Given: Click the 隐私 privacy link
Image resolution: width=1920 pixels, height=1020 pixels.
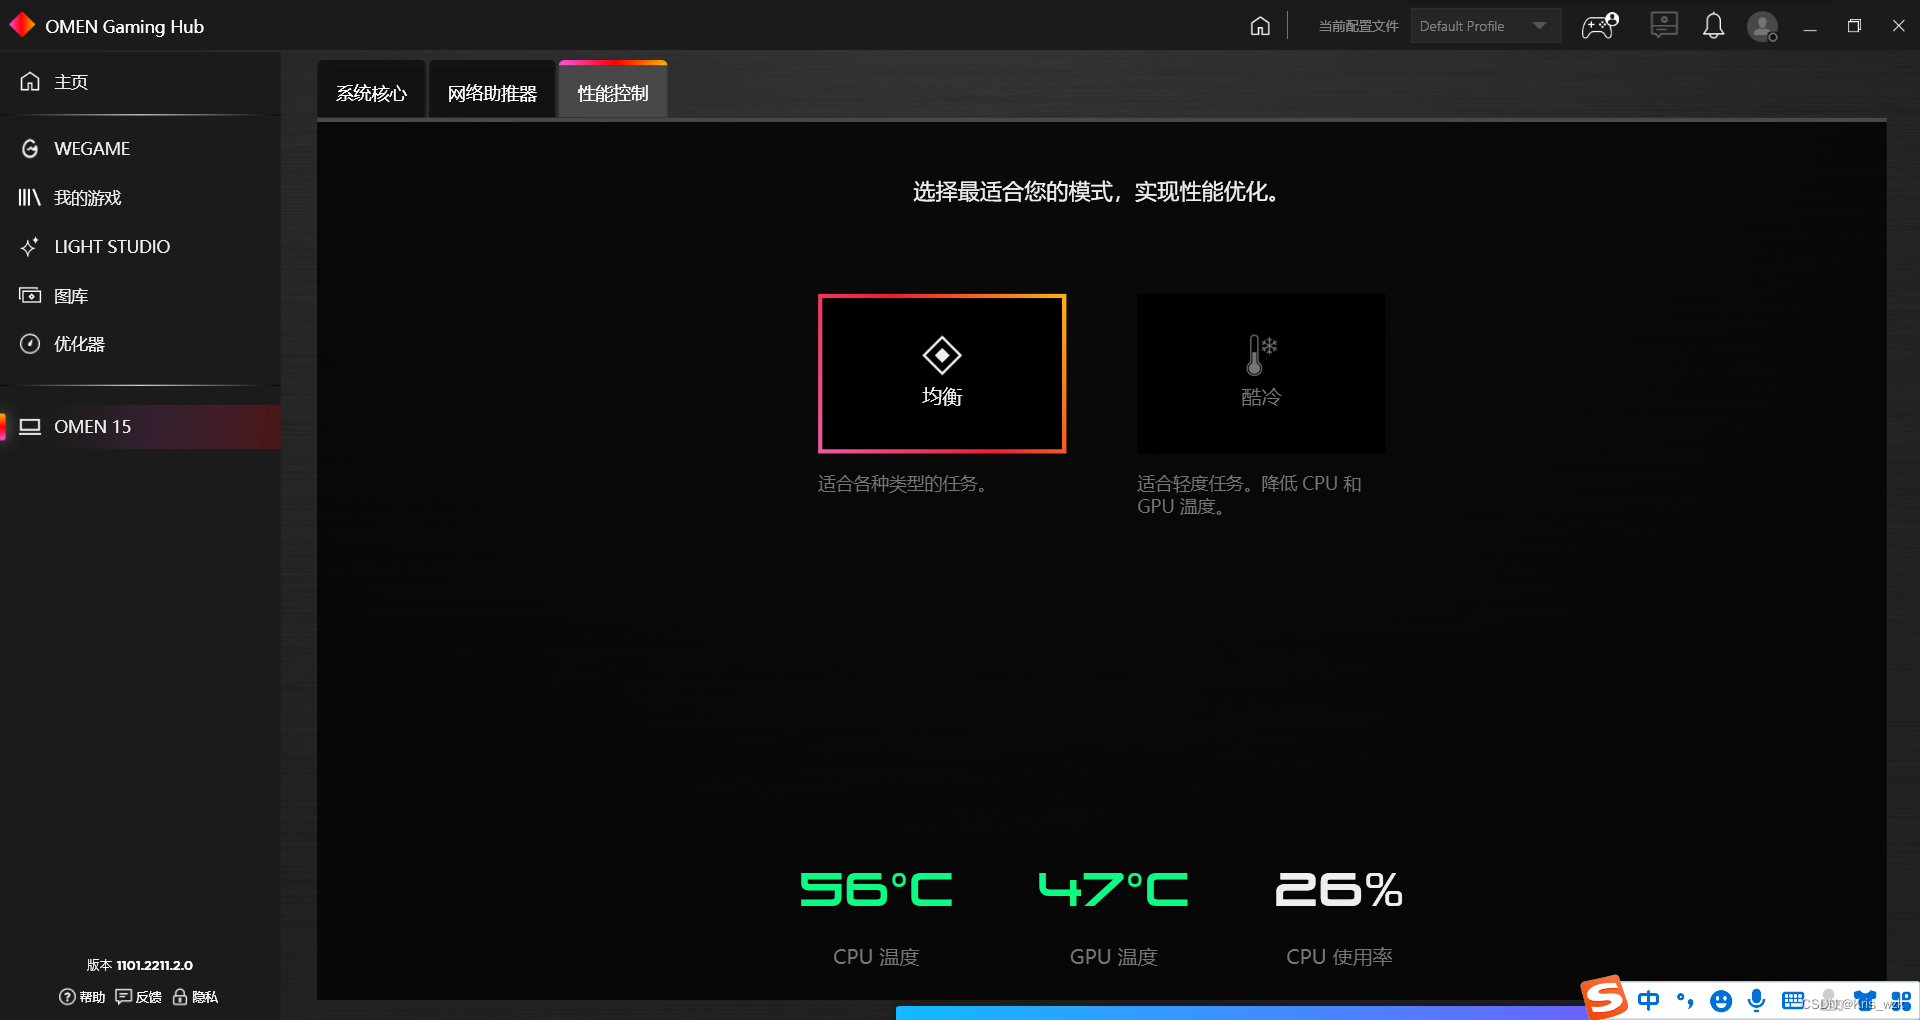Looking at the screenshot, I should [x=195, y=997].
